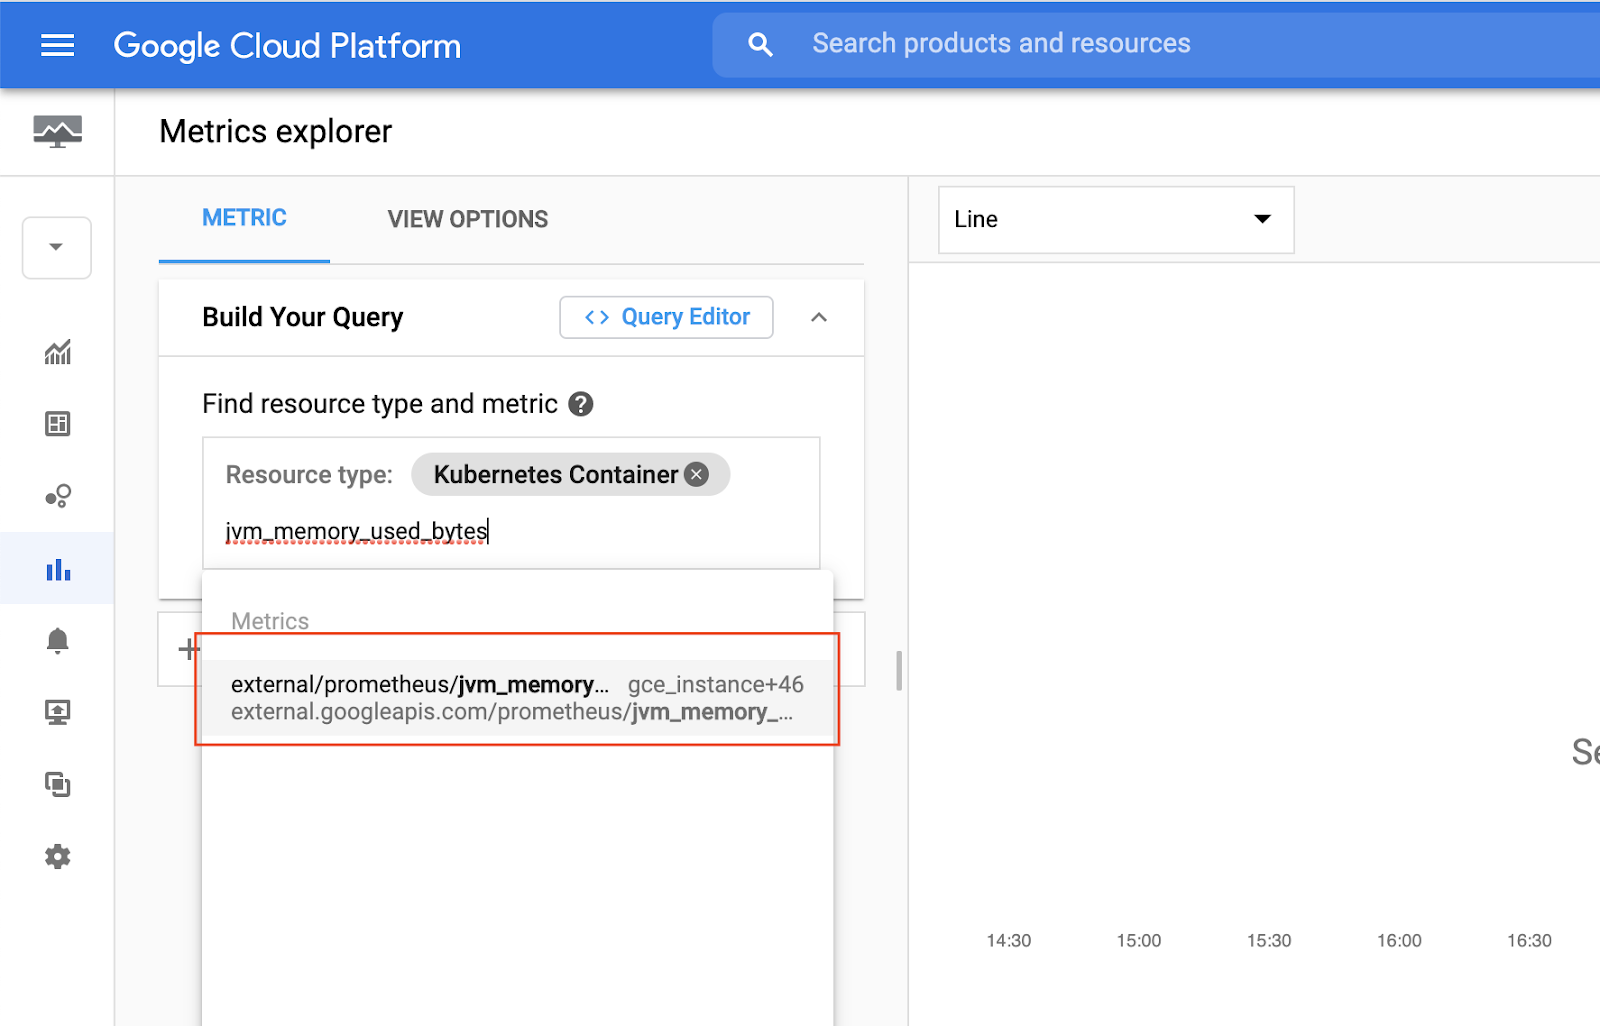
Task: Remove the Kubernetes Container resource chip
Action: pyautogui.click(x=697, y=475)
